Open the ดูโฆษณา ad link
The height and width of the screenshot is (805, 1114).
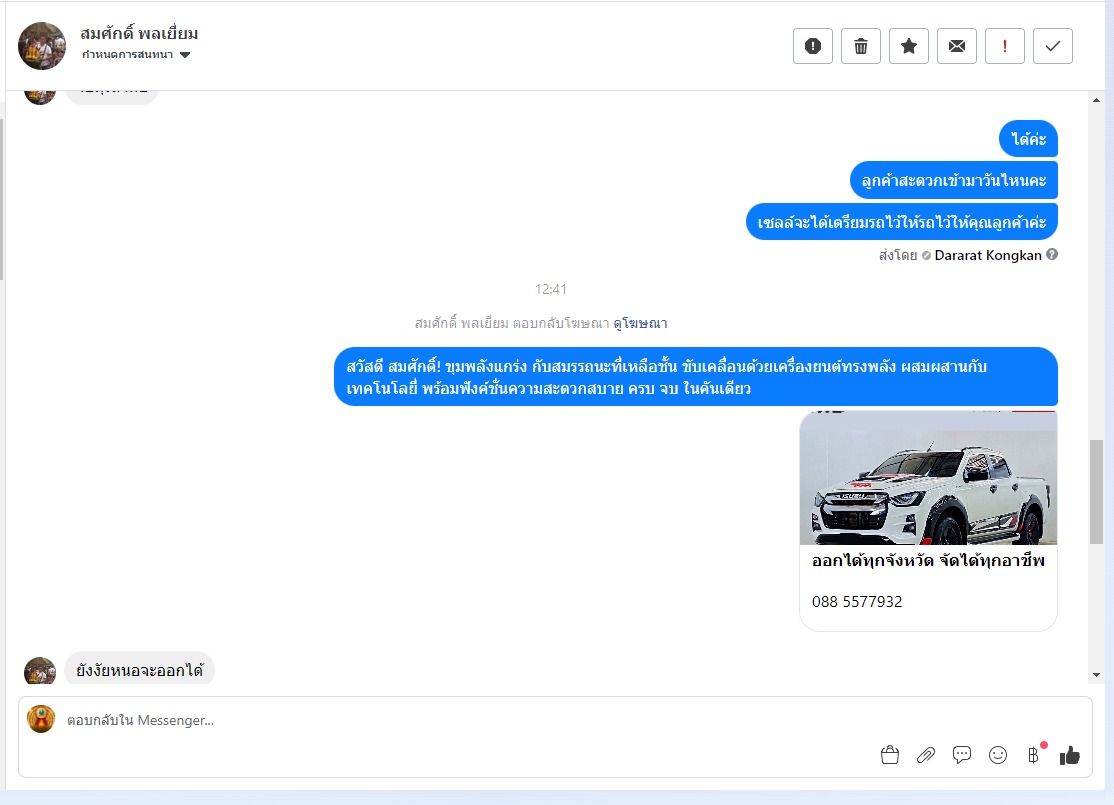pos(640,323)
